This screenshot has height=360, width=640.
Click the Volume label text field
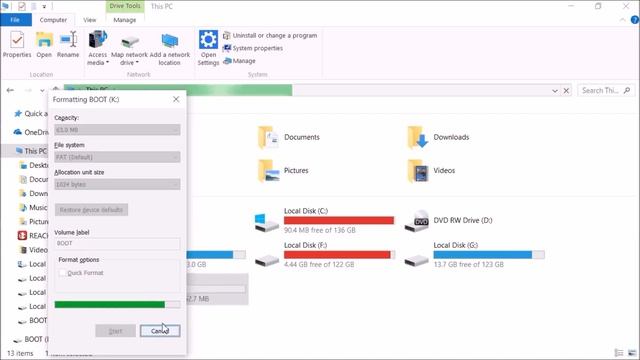point(117,243)
